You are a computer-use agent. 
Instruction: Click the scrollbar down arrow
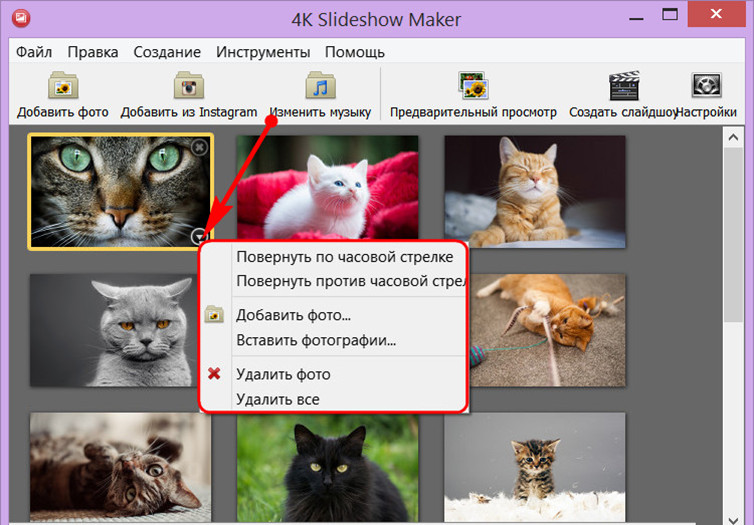point(733,519)
